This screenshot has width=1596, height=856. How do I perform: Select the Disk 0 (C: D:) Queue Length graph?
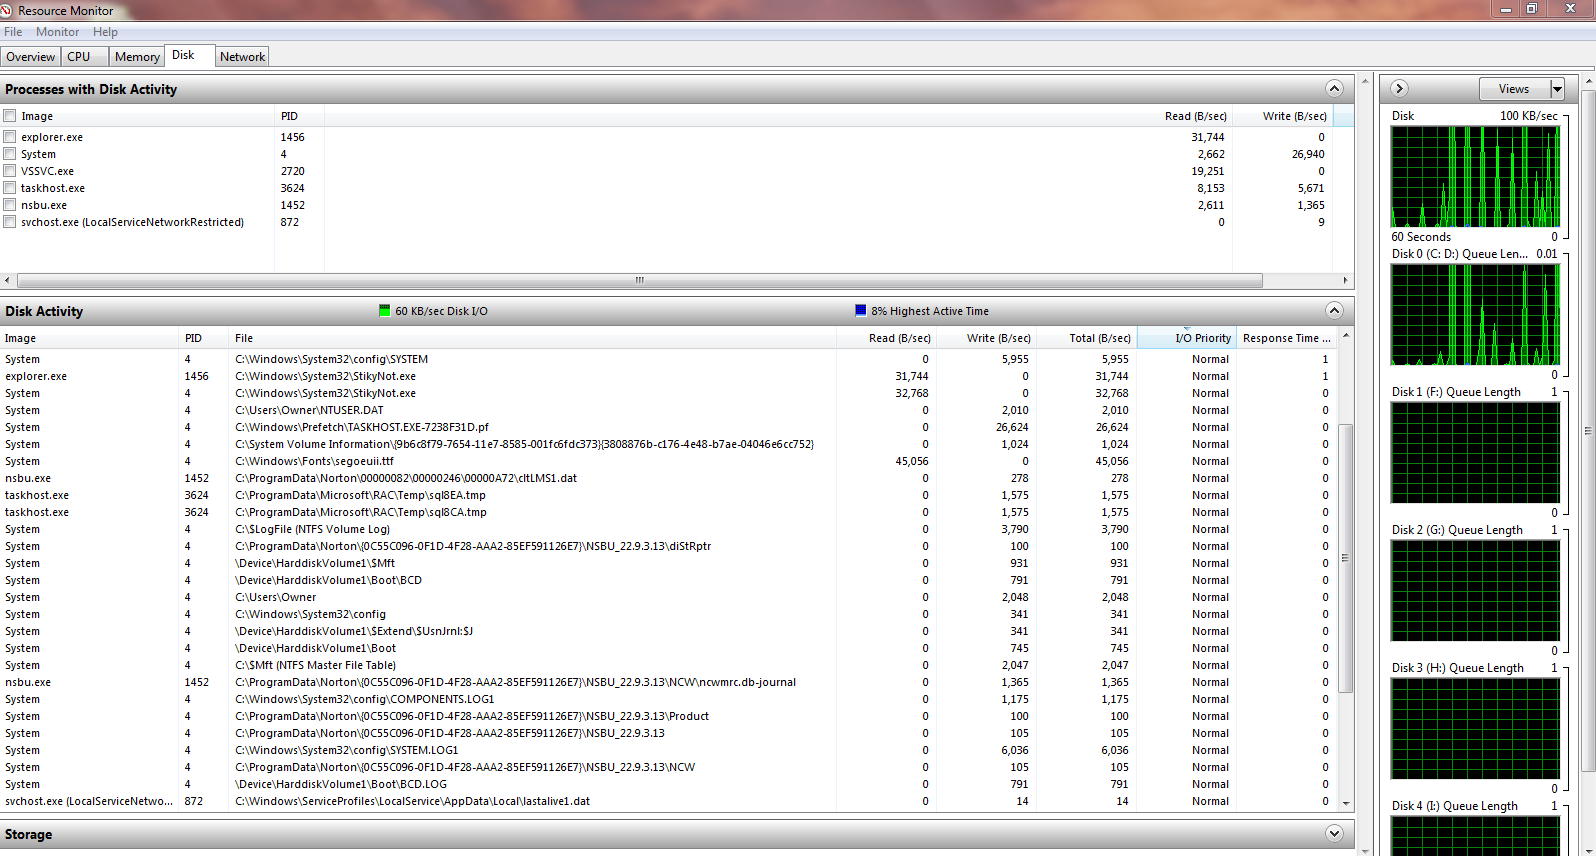coord(1475,315)
